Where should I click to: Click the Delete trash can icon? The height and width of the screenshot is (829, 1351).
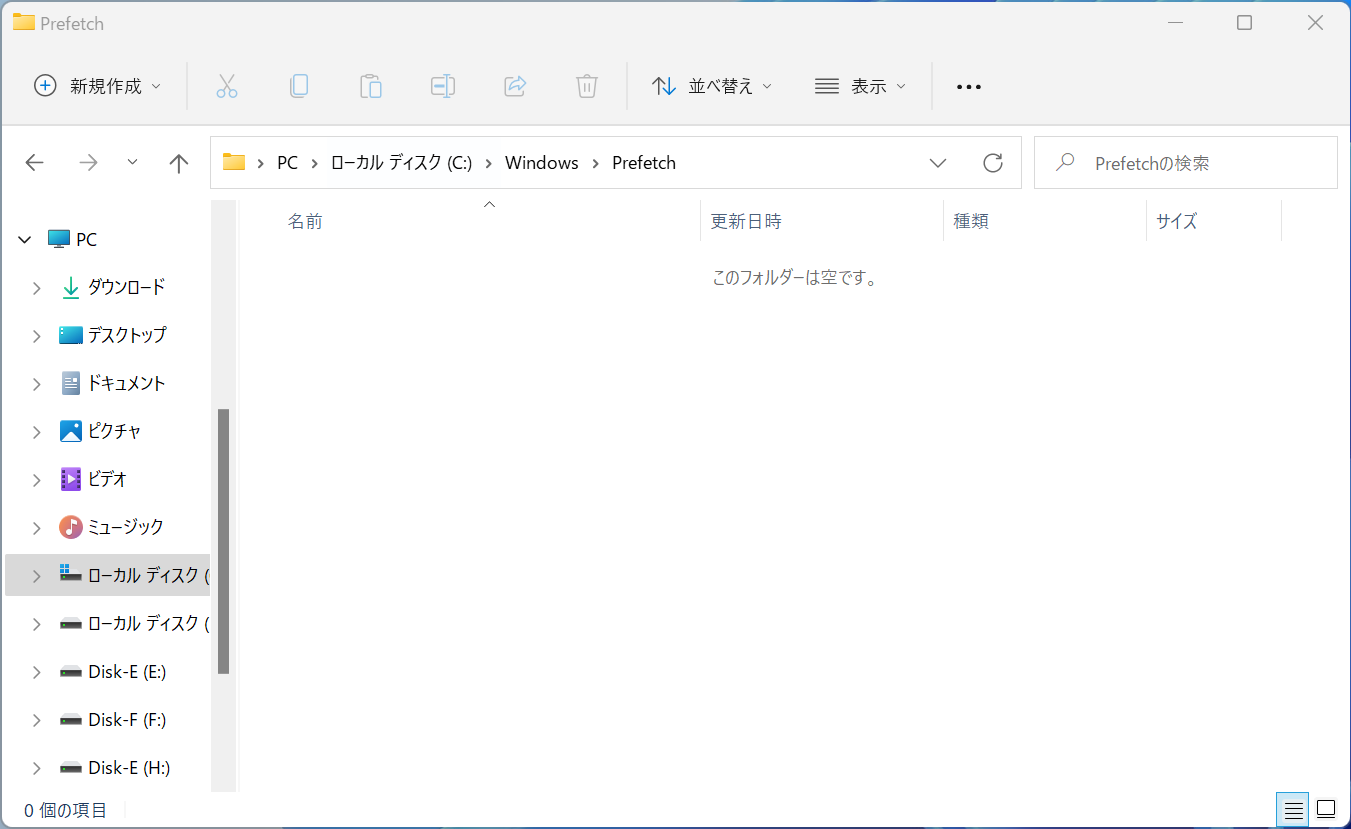point(587,86)
